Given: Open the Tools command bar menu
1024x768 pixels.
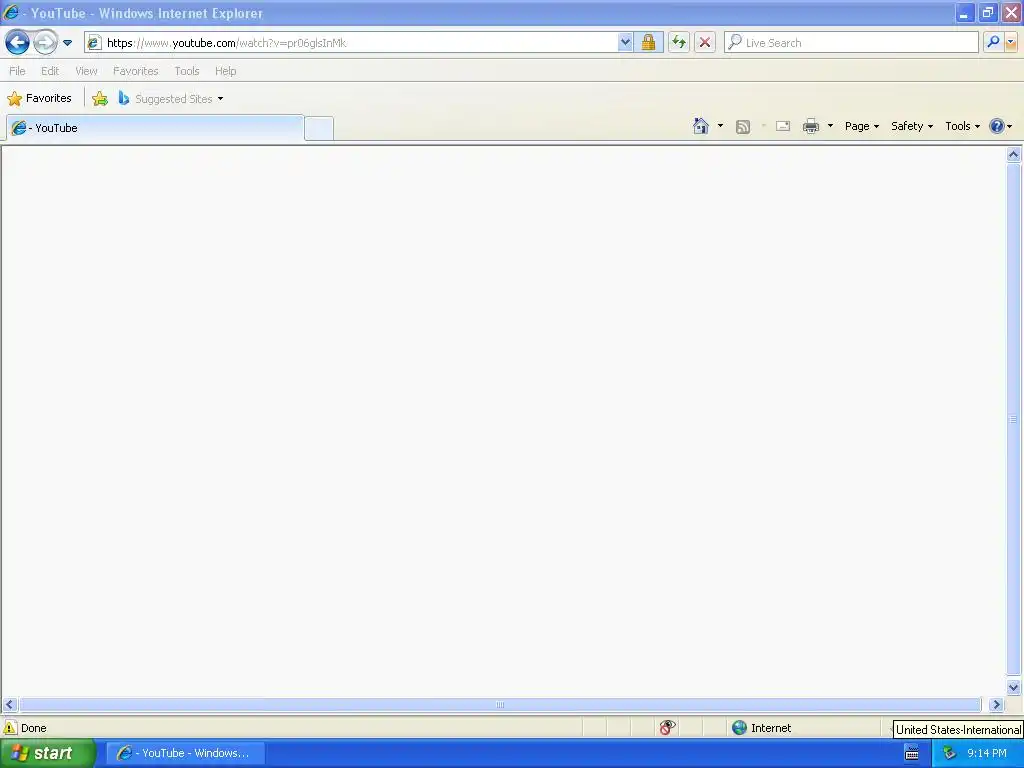Looking at the screenshot, I should [963, 126].
